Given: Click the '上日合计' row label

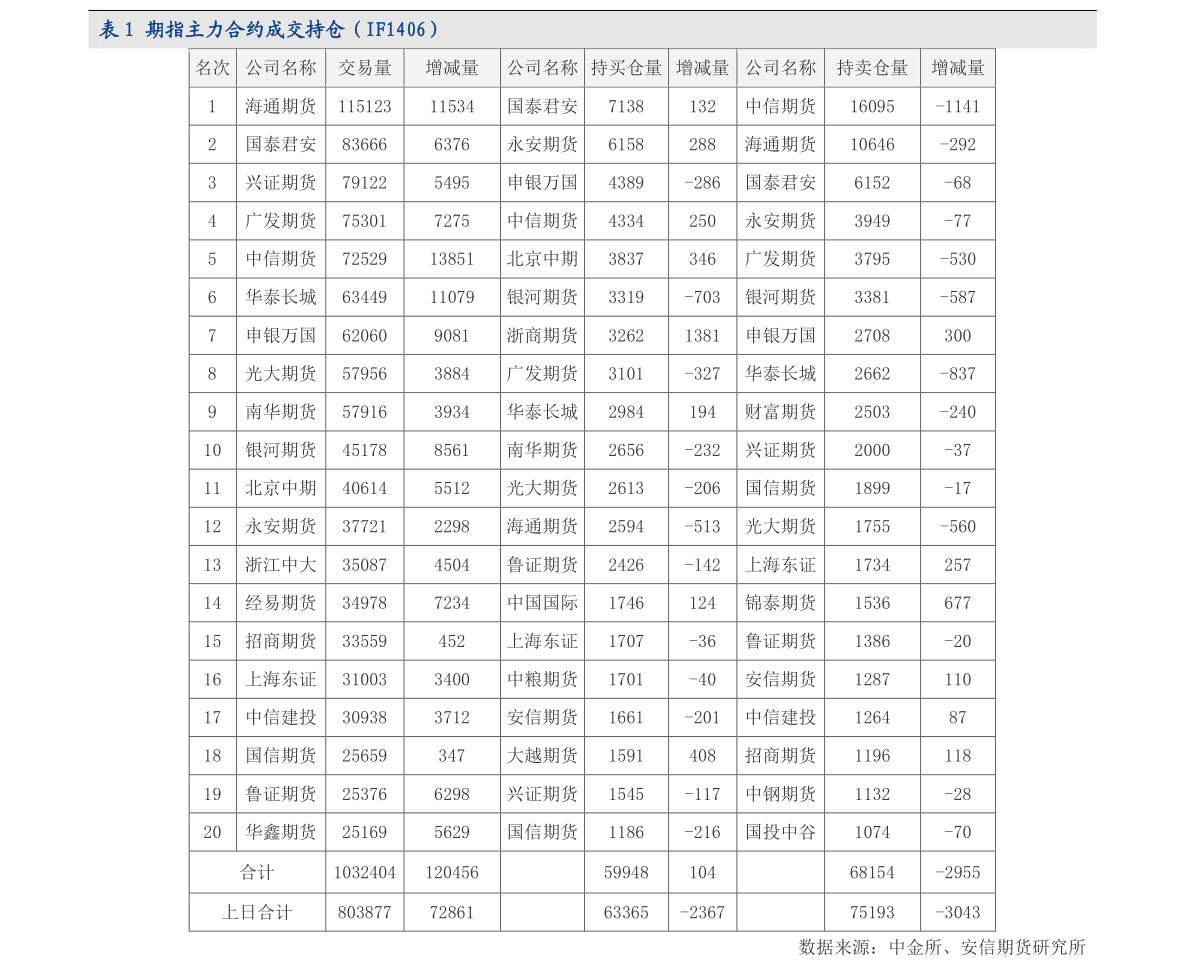Looking at the screenshot, I should tap(257, 912).
